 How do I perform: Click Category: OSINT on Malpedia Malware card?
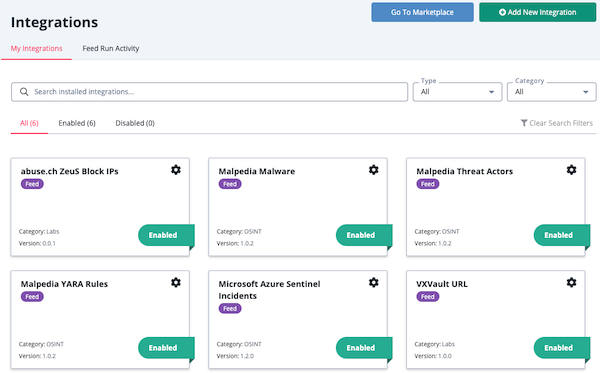(x=239, y=231)
